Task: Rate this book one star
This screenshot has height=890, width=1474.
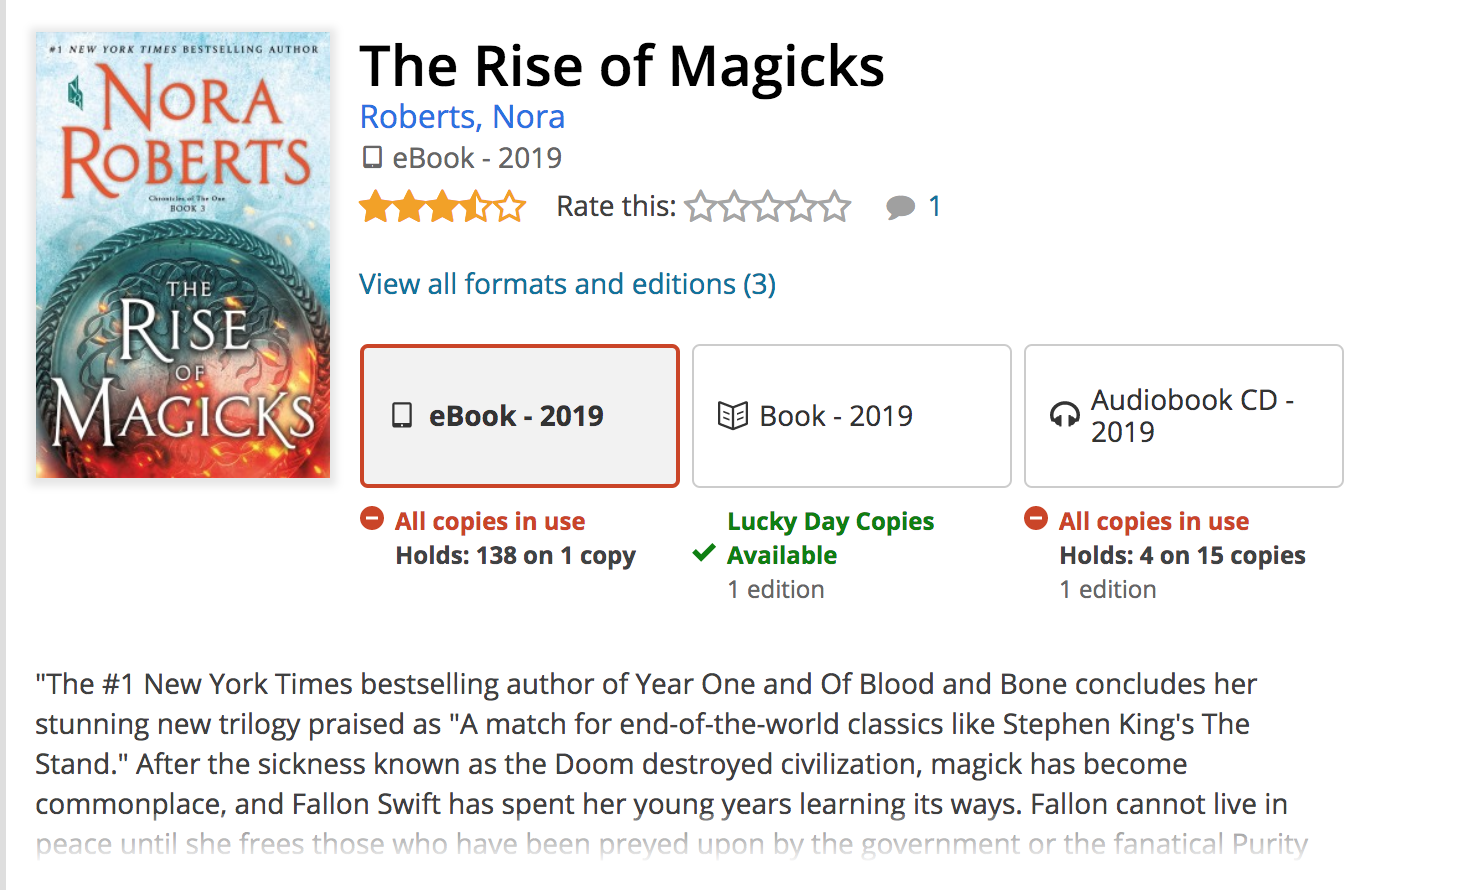Action: (701, 206)
